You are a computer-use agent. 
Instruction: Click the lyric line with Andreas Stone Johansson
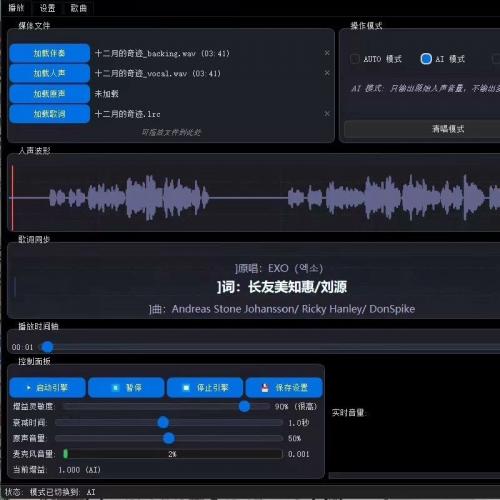[x=282, y=309]
